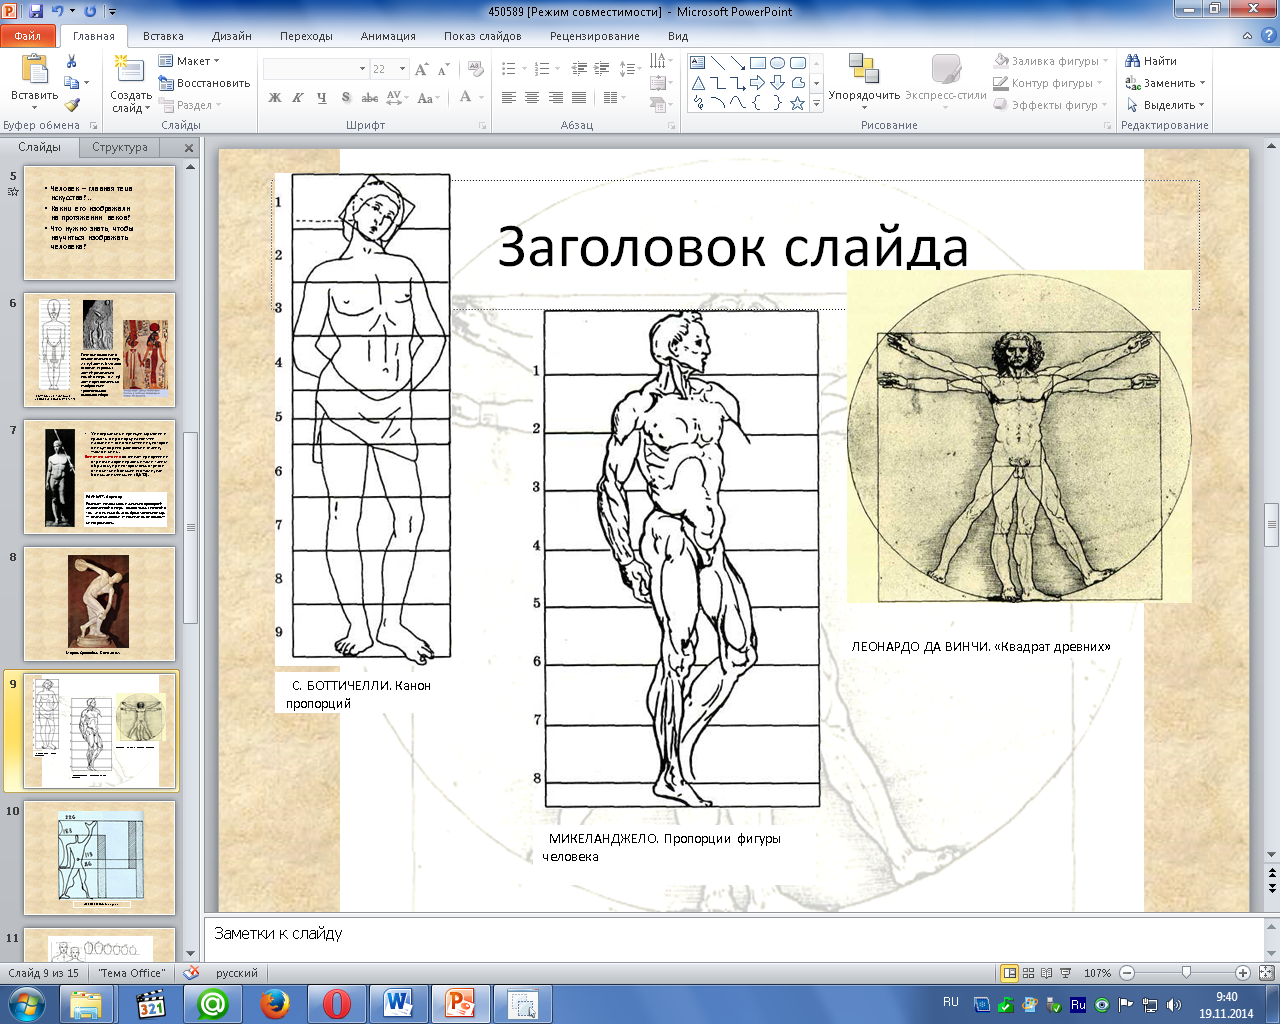Click the spell check icon in status bar
Viewport: 1280px width, 1024px height.
click(191, 972)
